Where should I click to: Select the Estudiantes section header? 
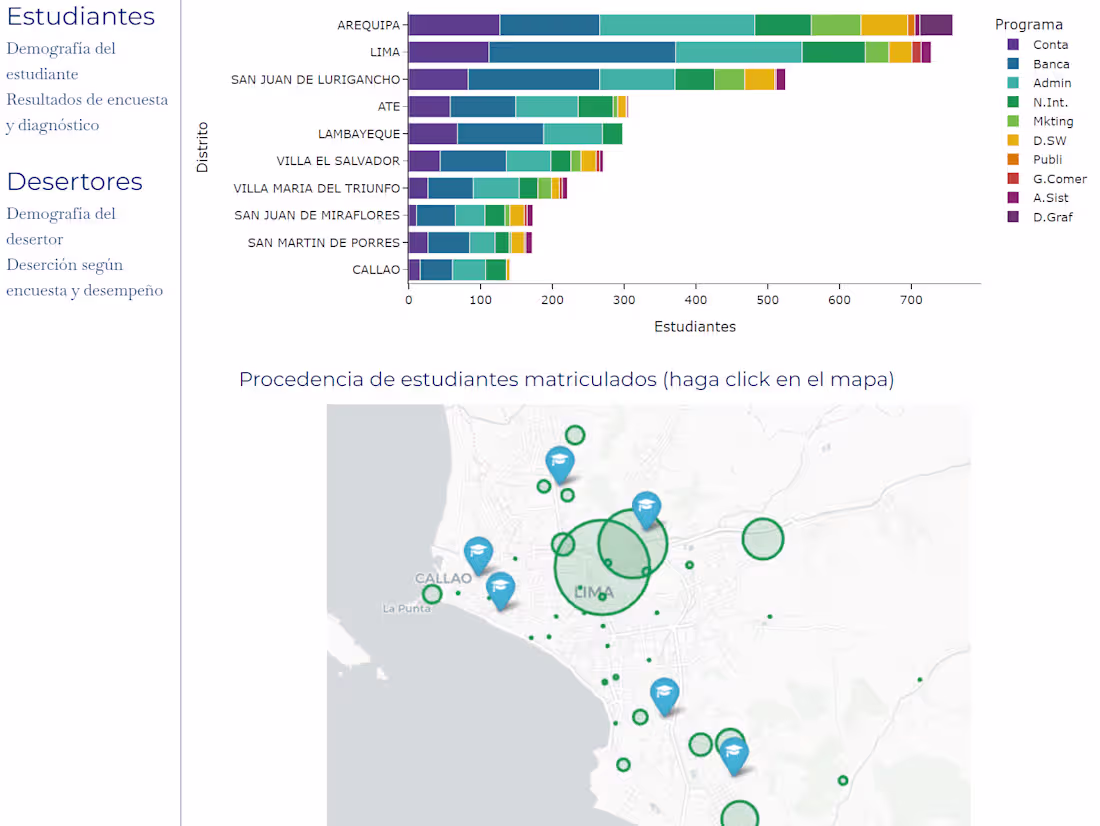pyautogui.click(x=80, y=17)
